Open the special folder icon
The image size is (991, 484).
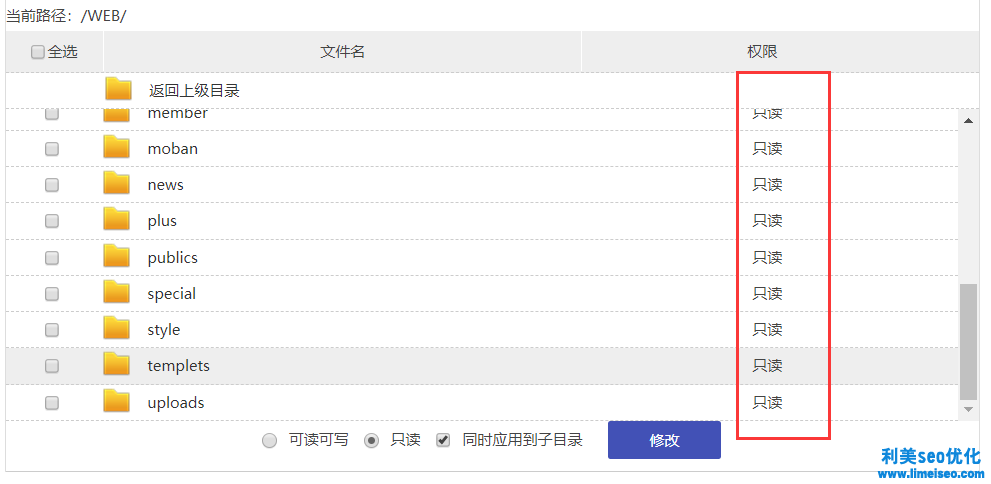(x=117, y=292)
